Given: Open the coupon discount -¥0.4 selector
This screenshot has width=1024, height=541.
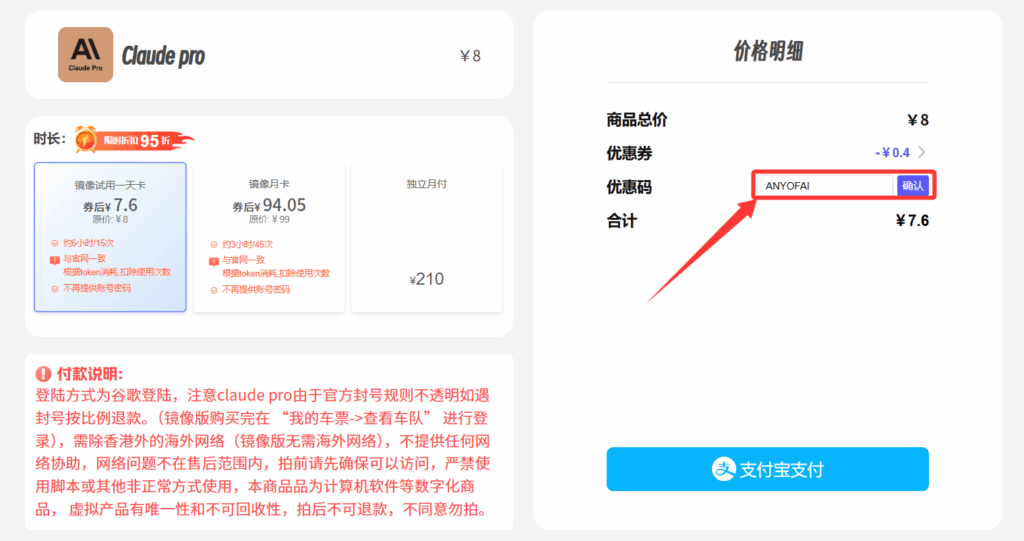Looking at the screenshot, I should (x=892, y=153).
